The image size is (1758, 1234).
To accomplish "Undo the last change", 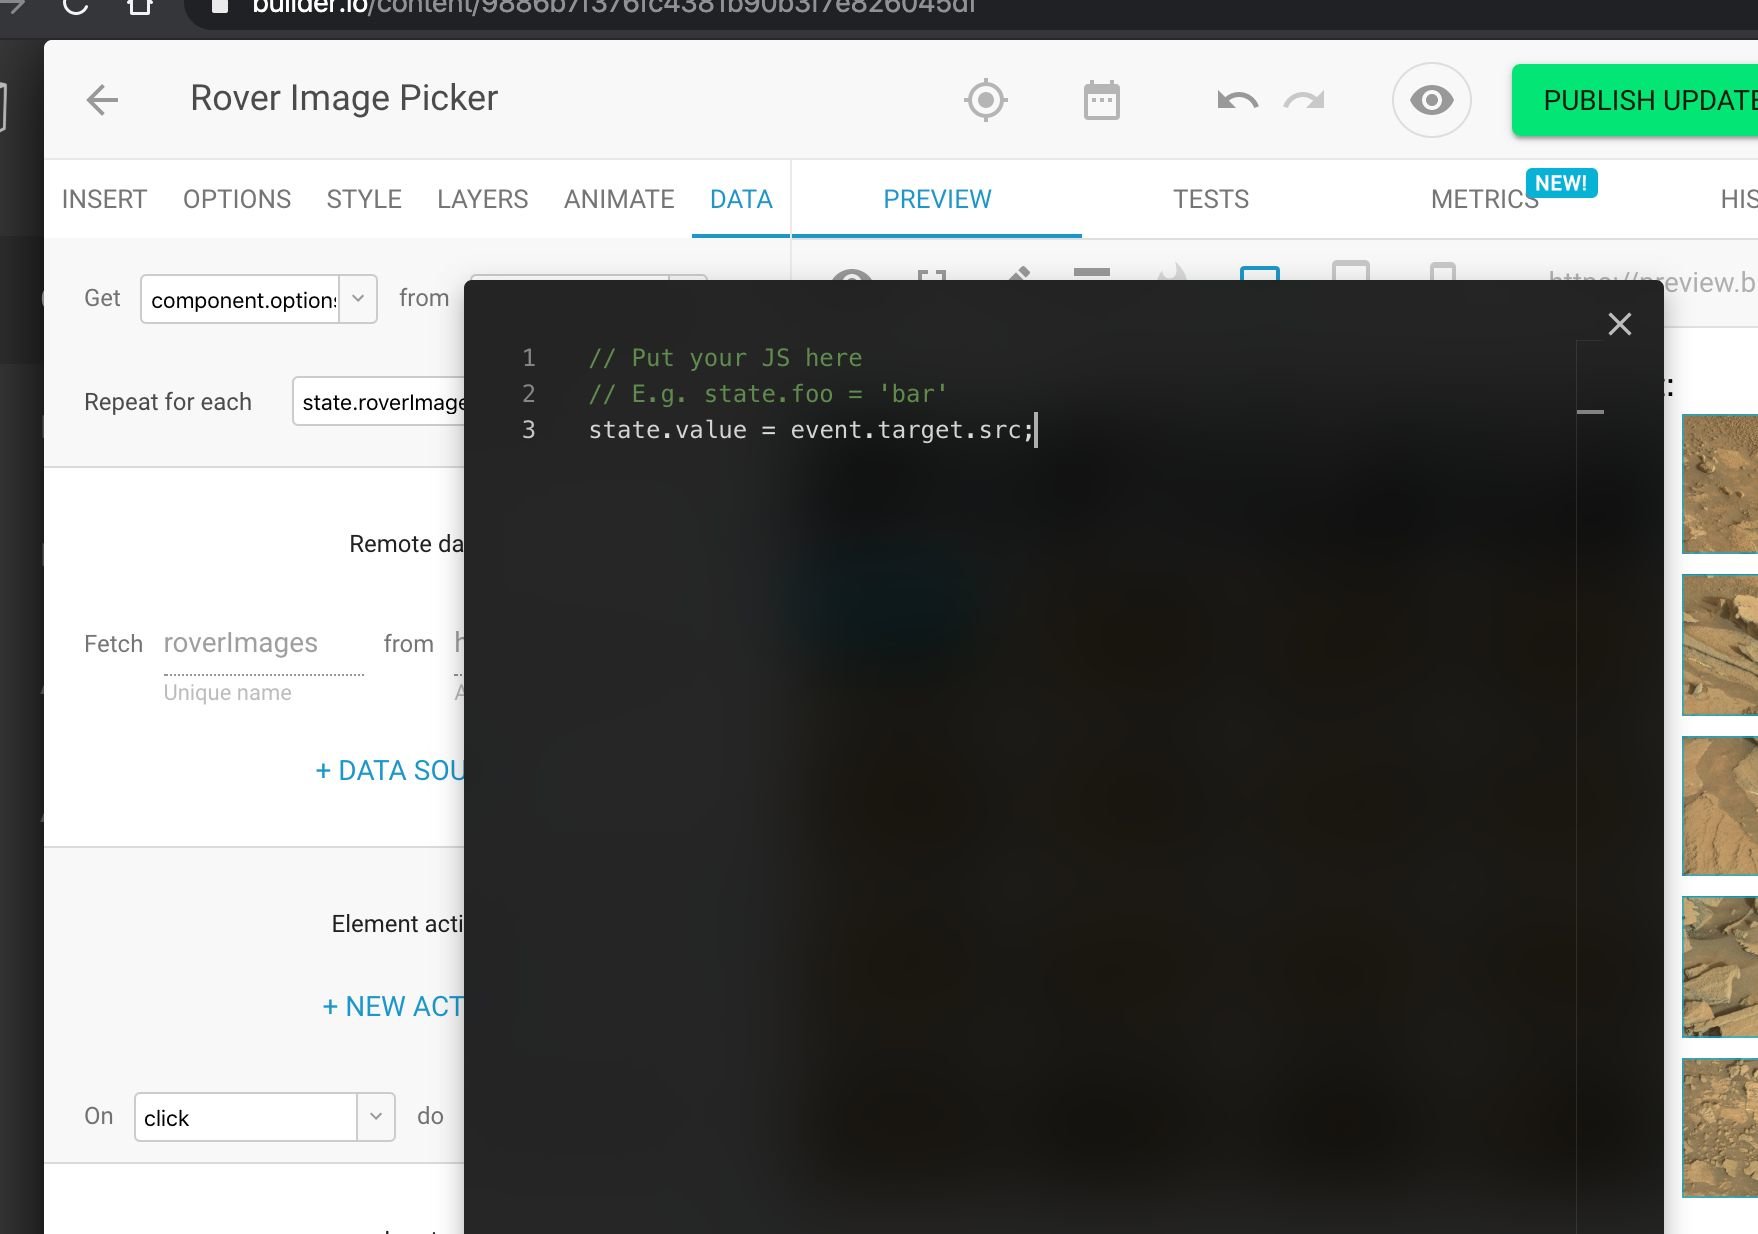I will tap(1237, 100).
